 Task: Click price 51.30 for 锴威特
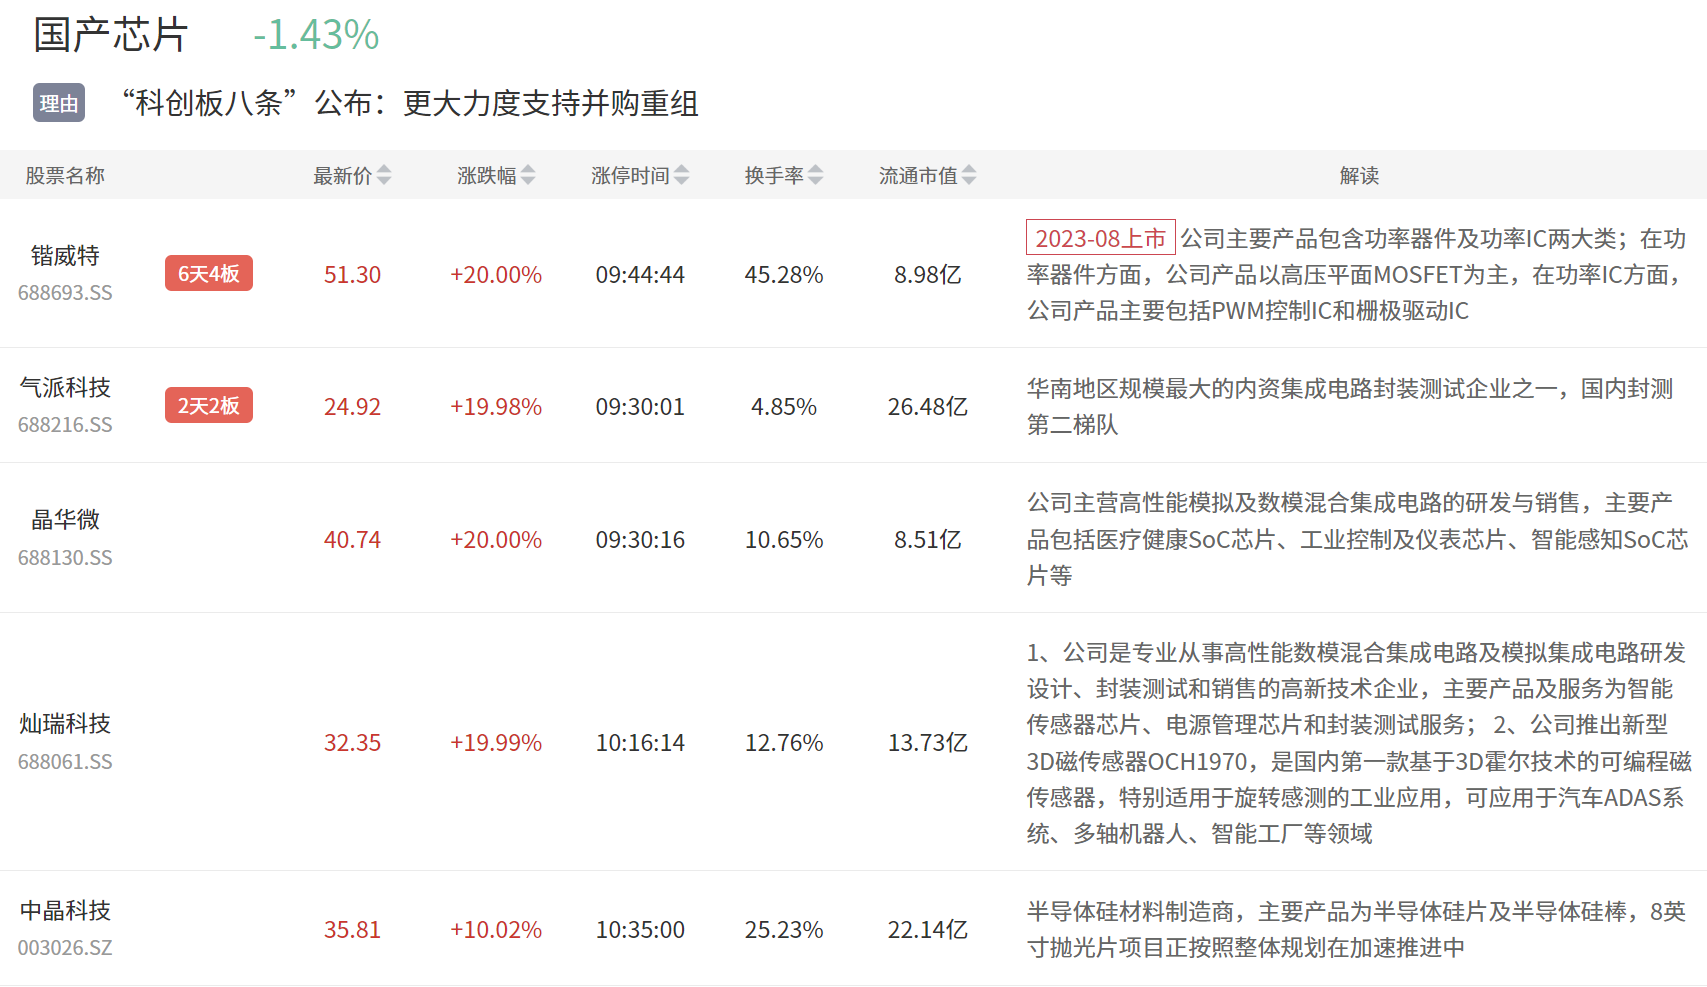[x=352, y=275]
